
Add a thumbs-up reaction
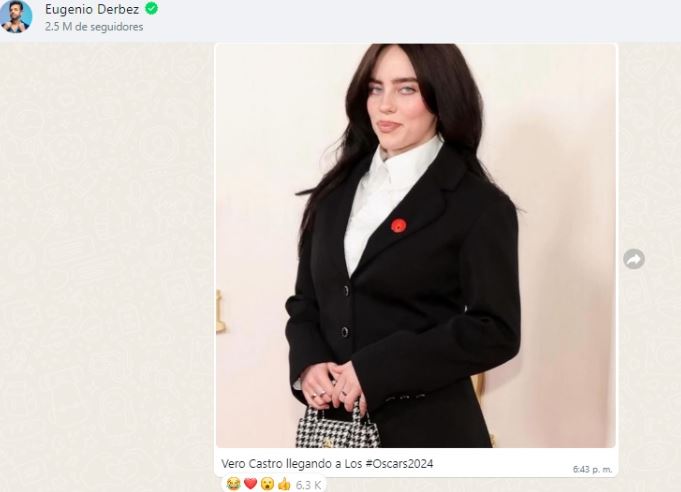(284, 483)
